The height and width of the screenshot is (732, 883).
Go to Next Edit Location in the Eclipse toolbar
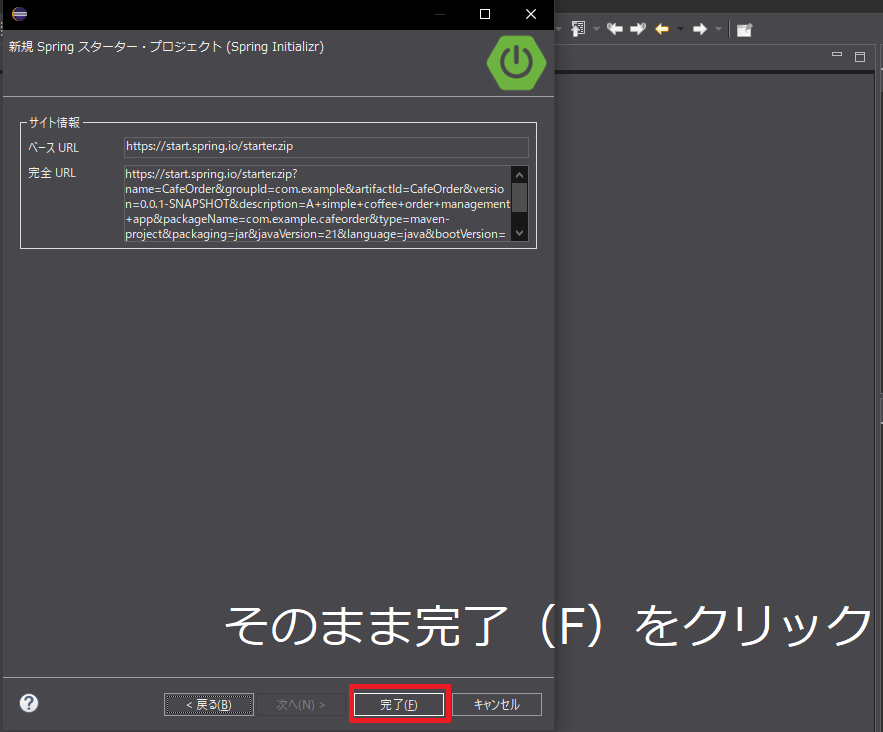pyautogui.click(x=638, y=29)
